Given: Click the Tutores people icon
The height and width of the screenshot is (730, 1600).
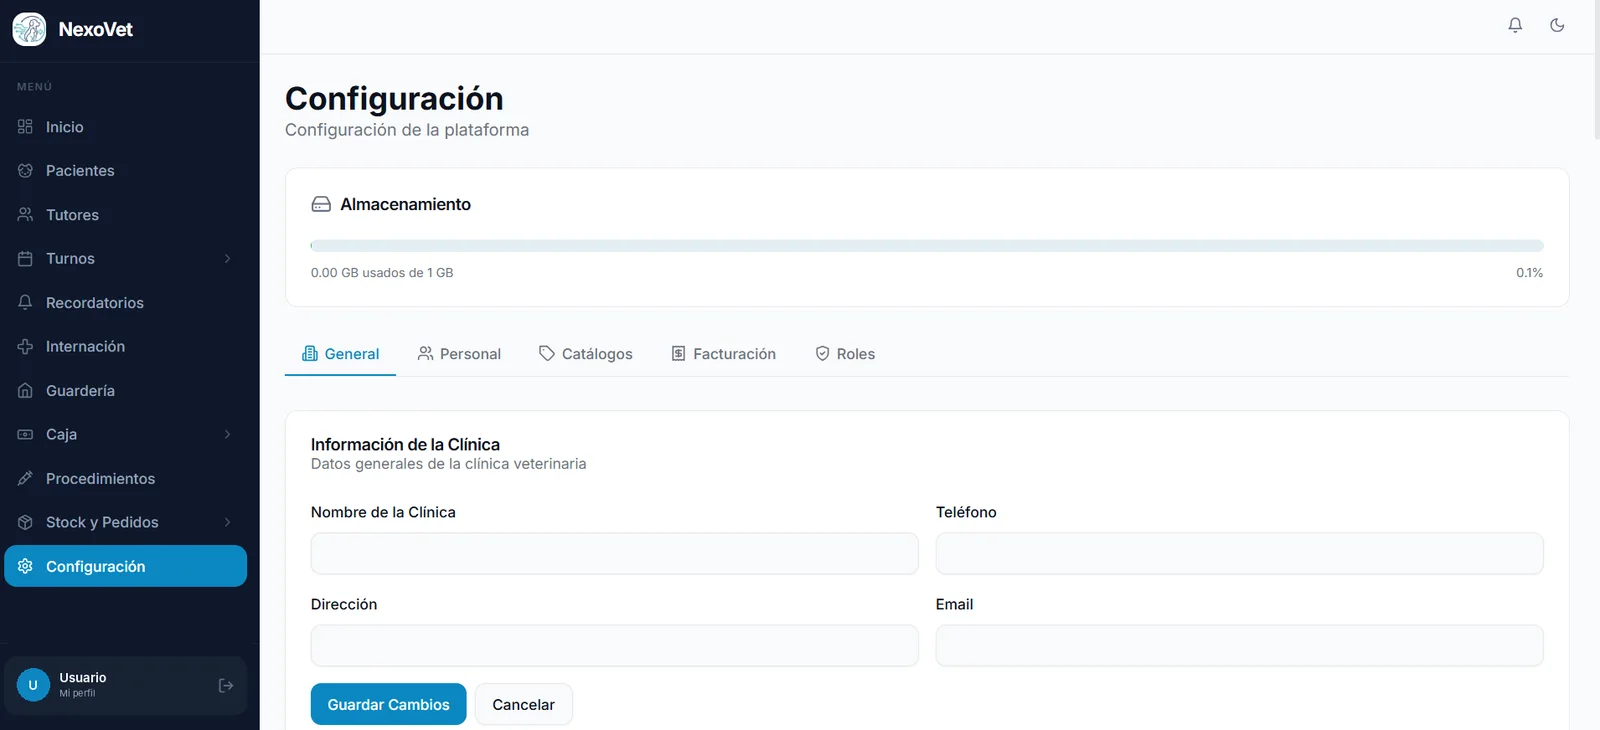Looking at the screenshot, I should tap(25, 215).
